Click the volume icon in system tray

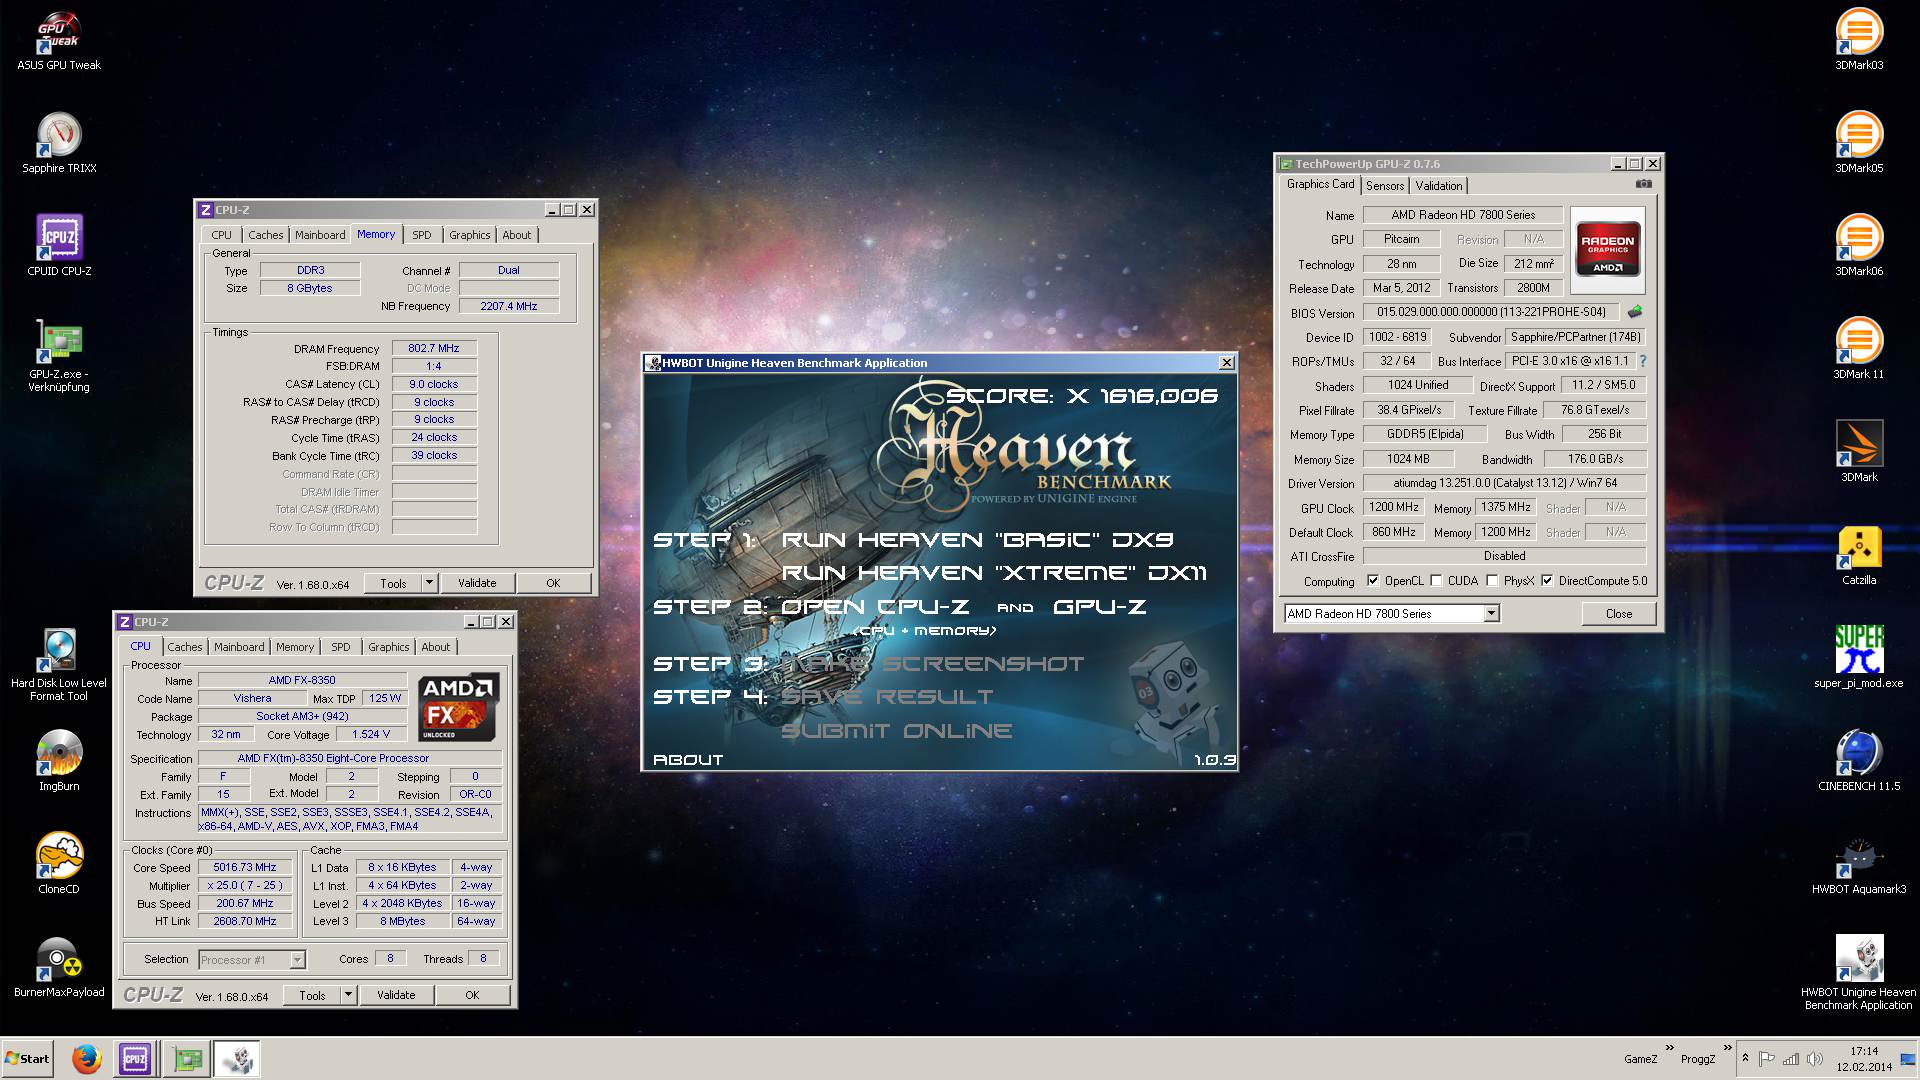pyautogui.click(x=1813, y=1059)
